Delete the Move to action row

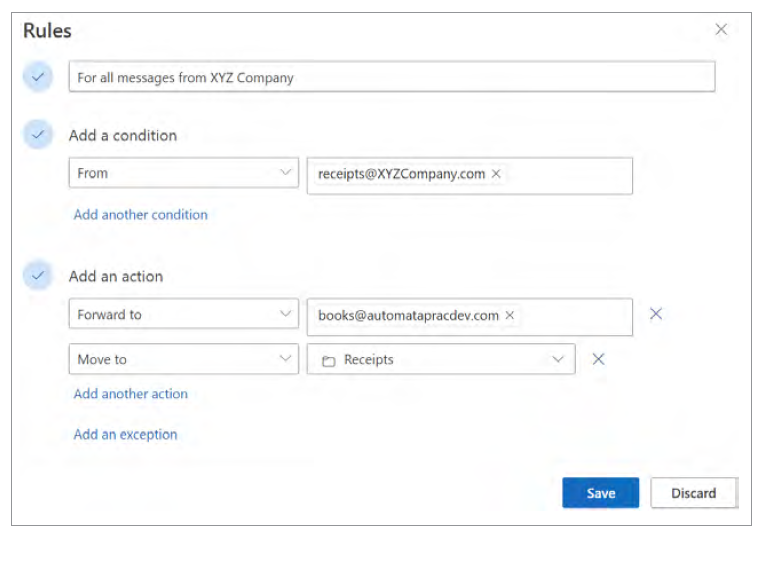click(x=598, y=359)
